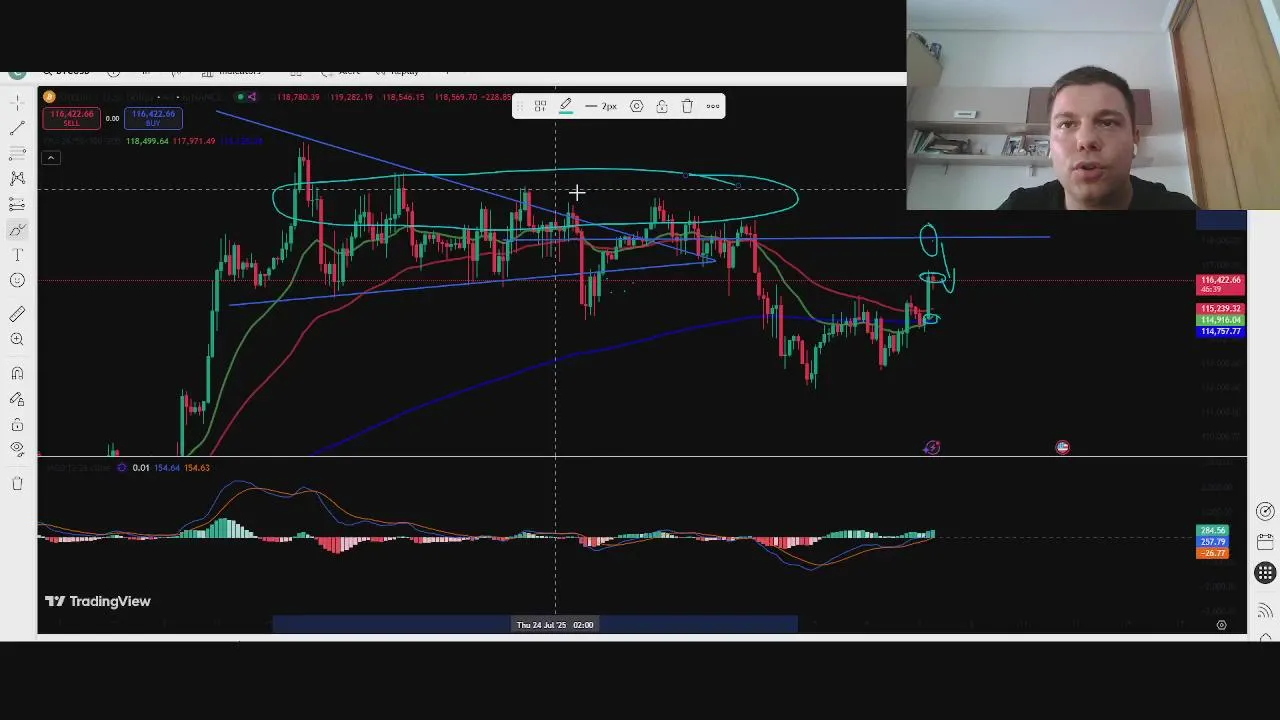Click the MACD value 154.64
The width and height of the screenshot is (1280, 720).
(x=167, y=467)
